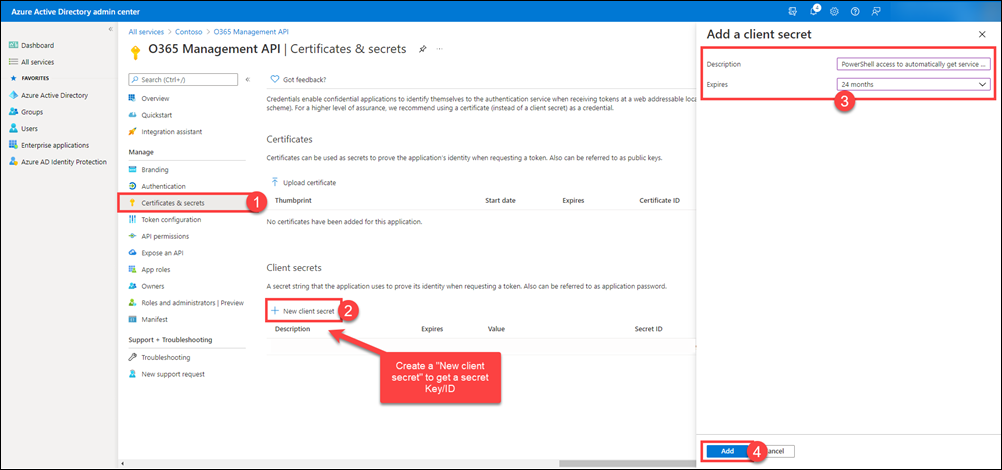The image size is (1002, 470).
Task: Follow the Contoso breadcrumb link
Action: 189,31
